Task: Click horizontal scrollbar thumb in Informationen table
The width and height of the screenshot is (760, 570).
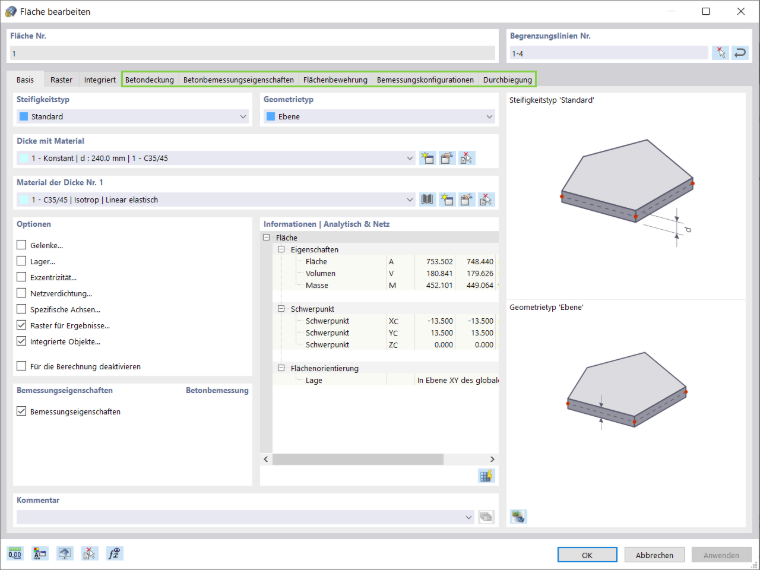Action: pyautogui.click(x=358, y=459)
